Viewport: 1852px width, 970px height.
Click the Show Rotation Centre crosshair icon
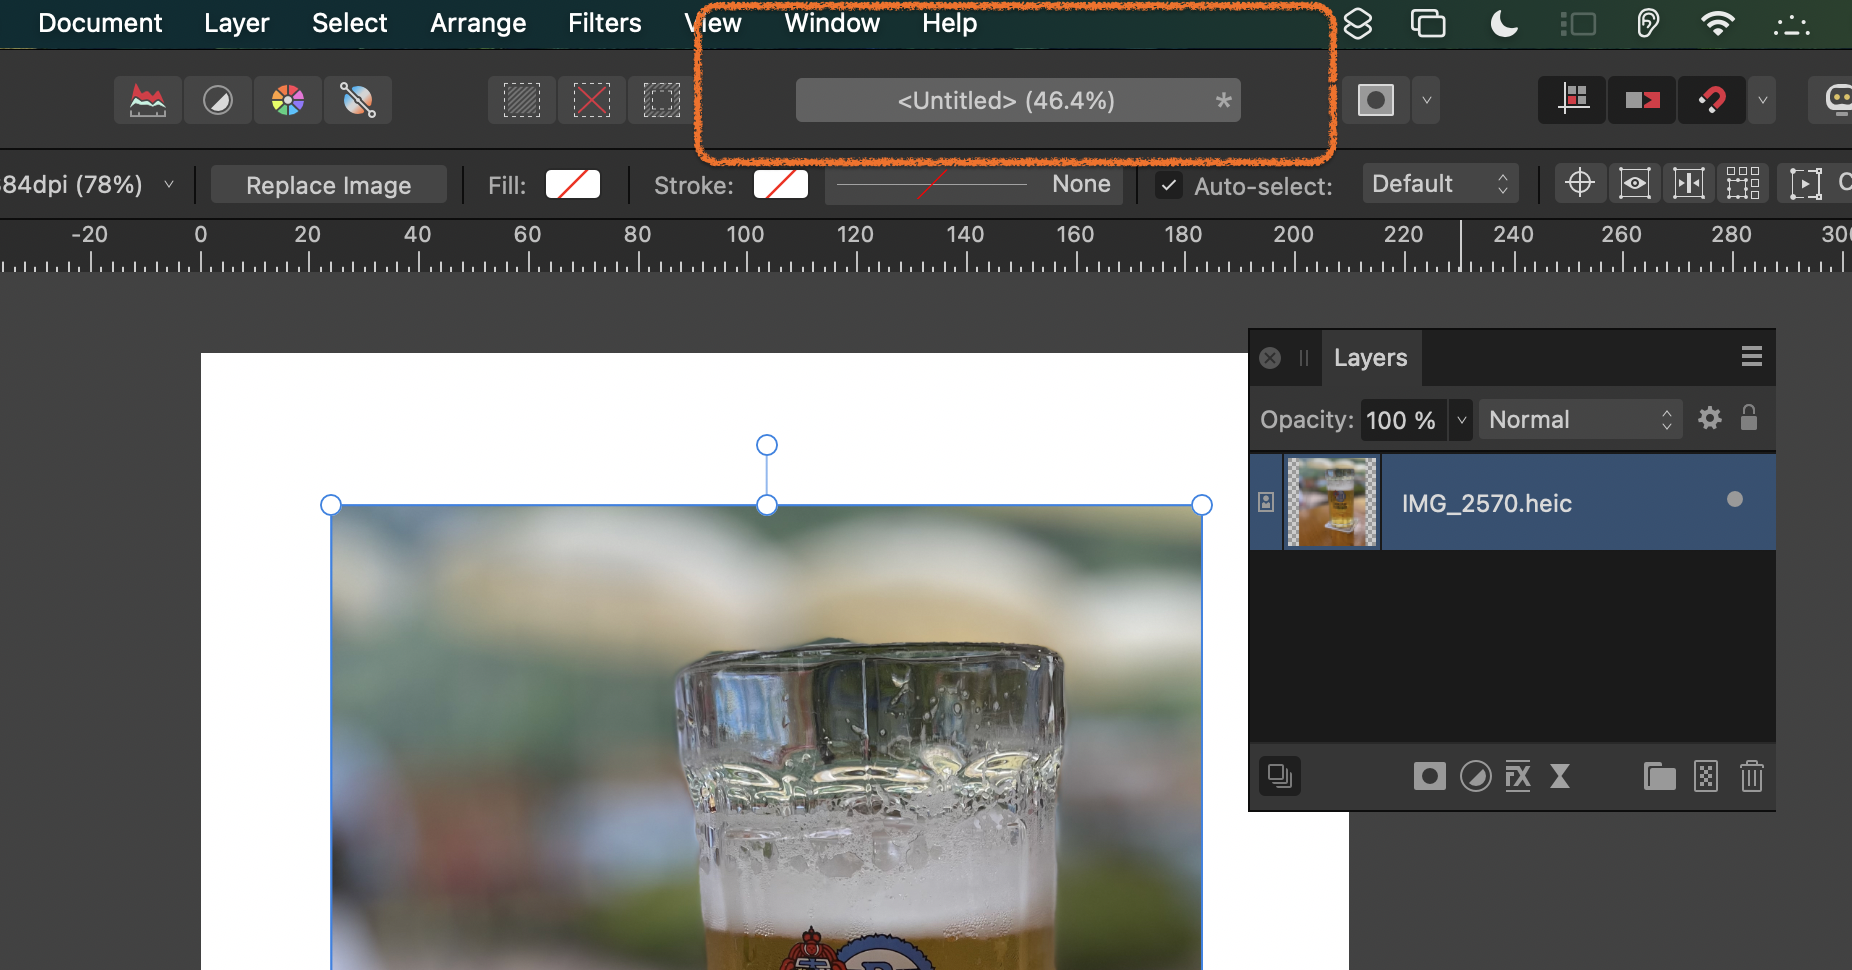1580,183
